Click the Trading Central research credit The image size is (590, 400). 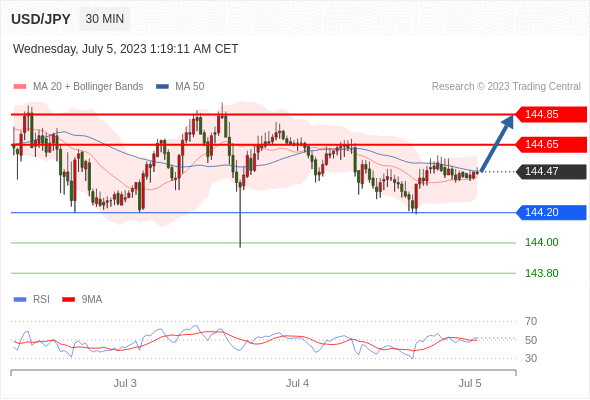[x=506, y=87]
